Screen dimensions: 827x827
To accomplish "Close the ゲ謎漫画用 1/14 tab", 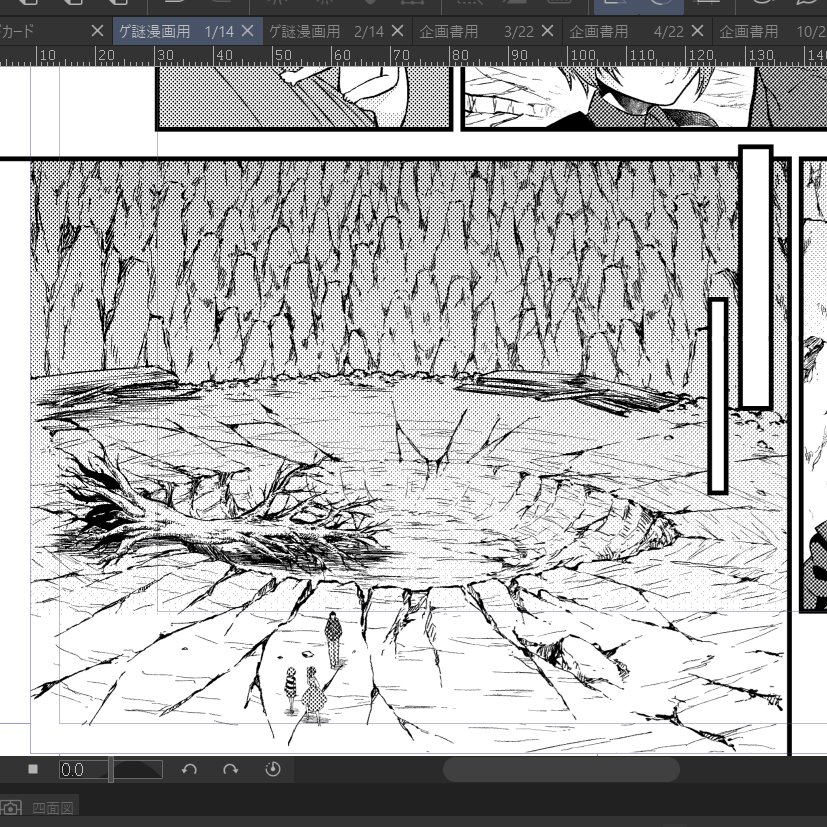I will [x=247, y=31].
